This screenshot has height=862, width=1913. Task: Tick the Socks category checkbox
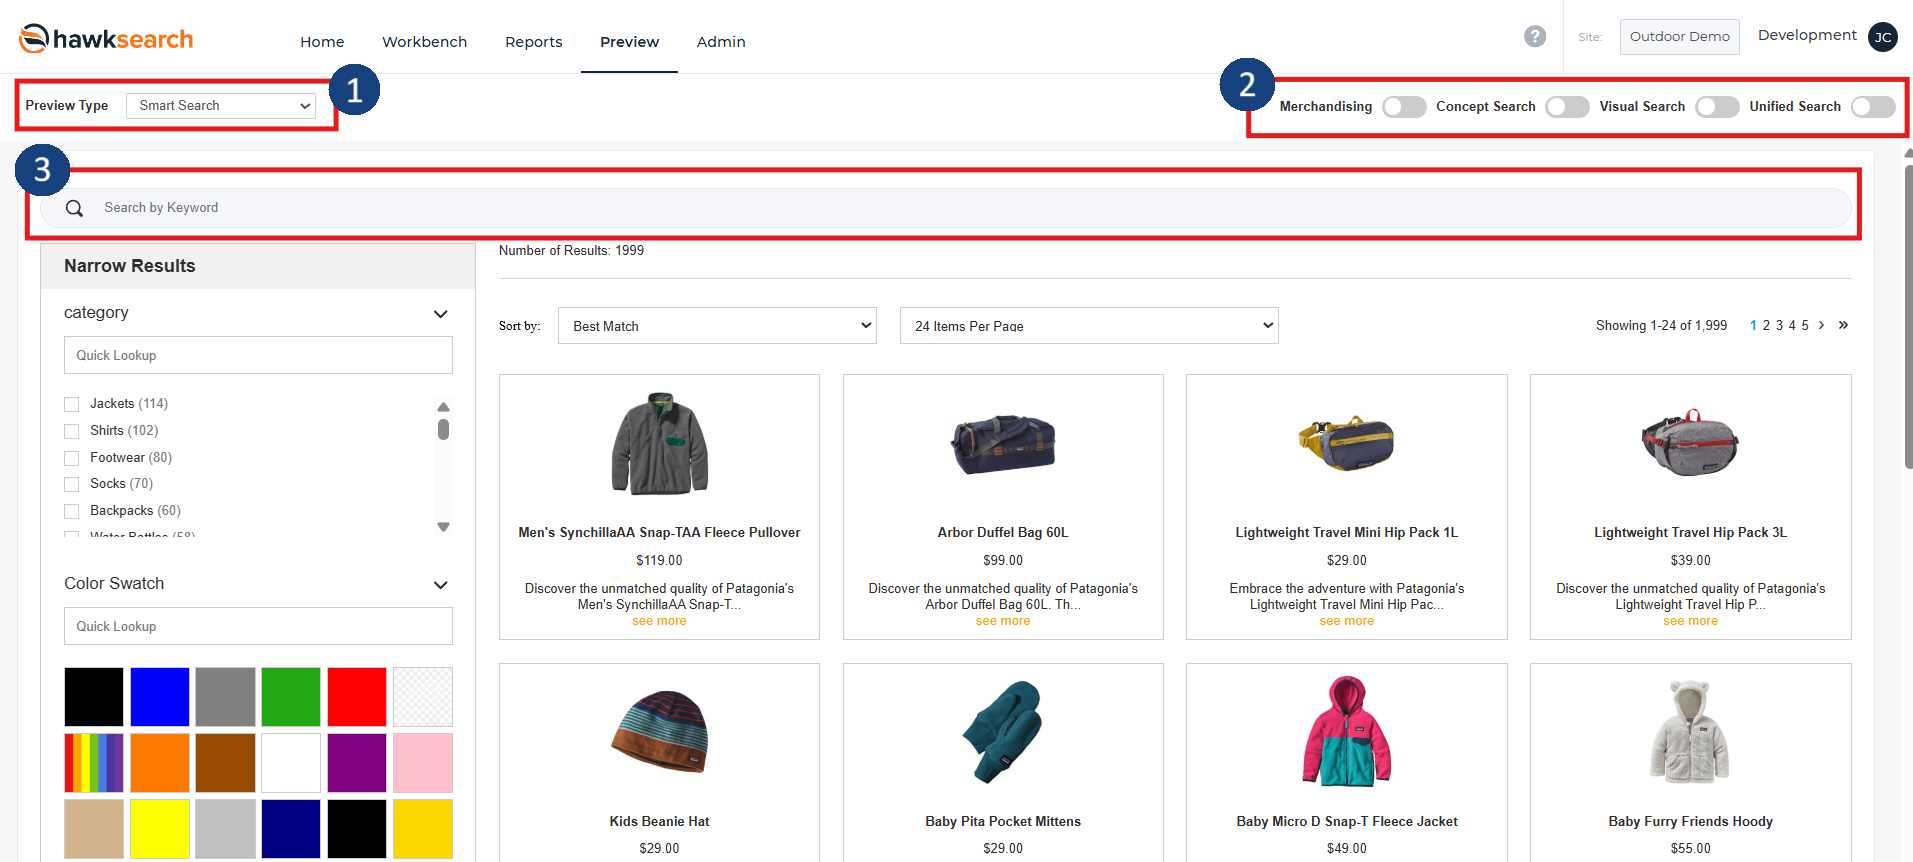[72, 484]
